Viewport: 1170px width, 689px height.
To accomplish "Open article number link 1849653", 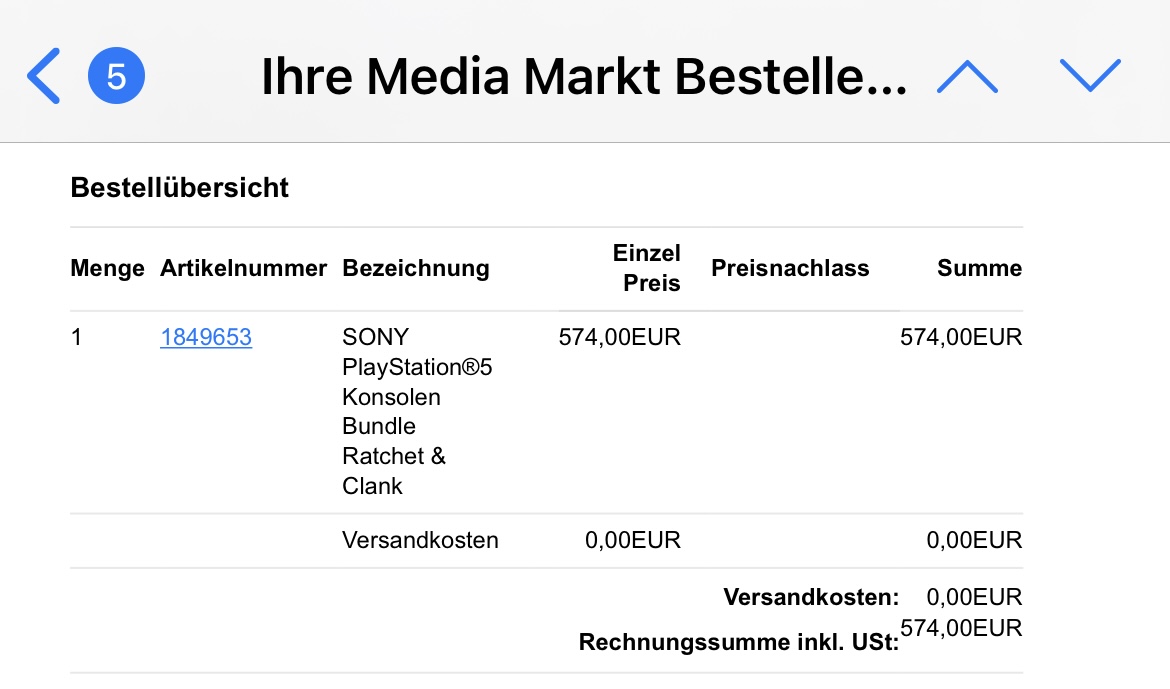I will [x=206, y=337].
